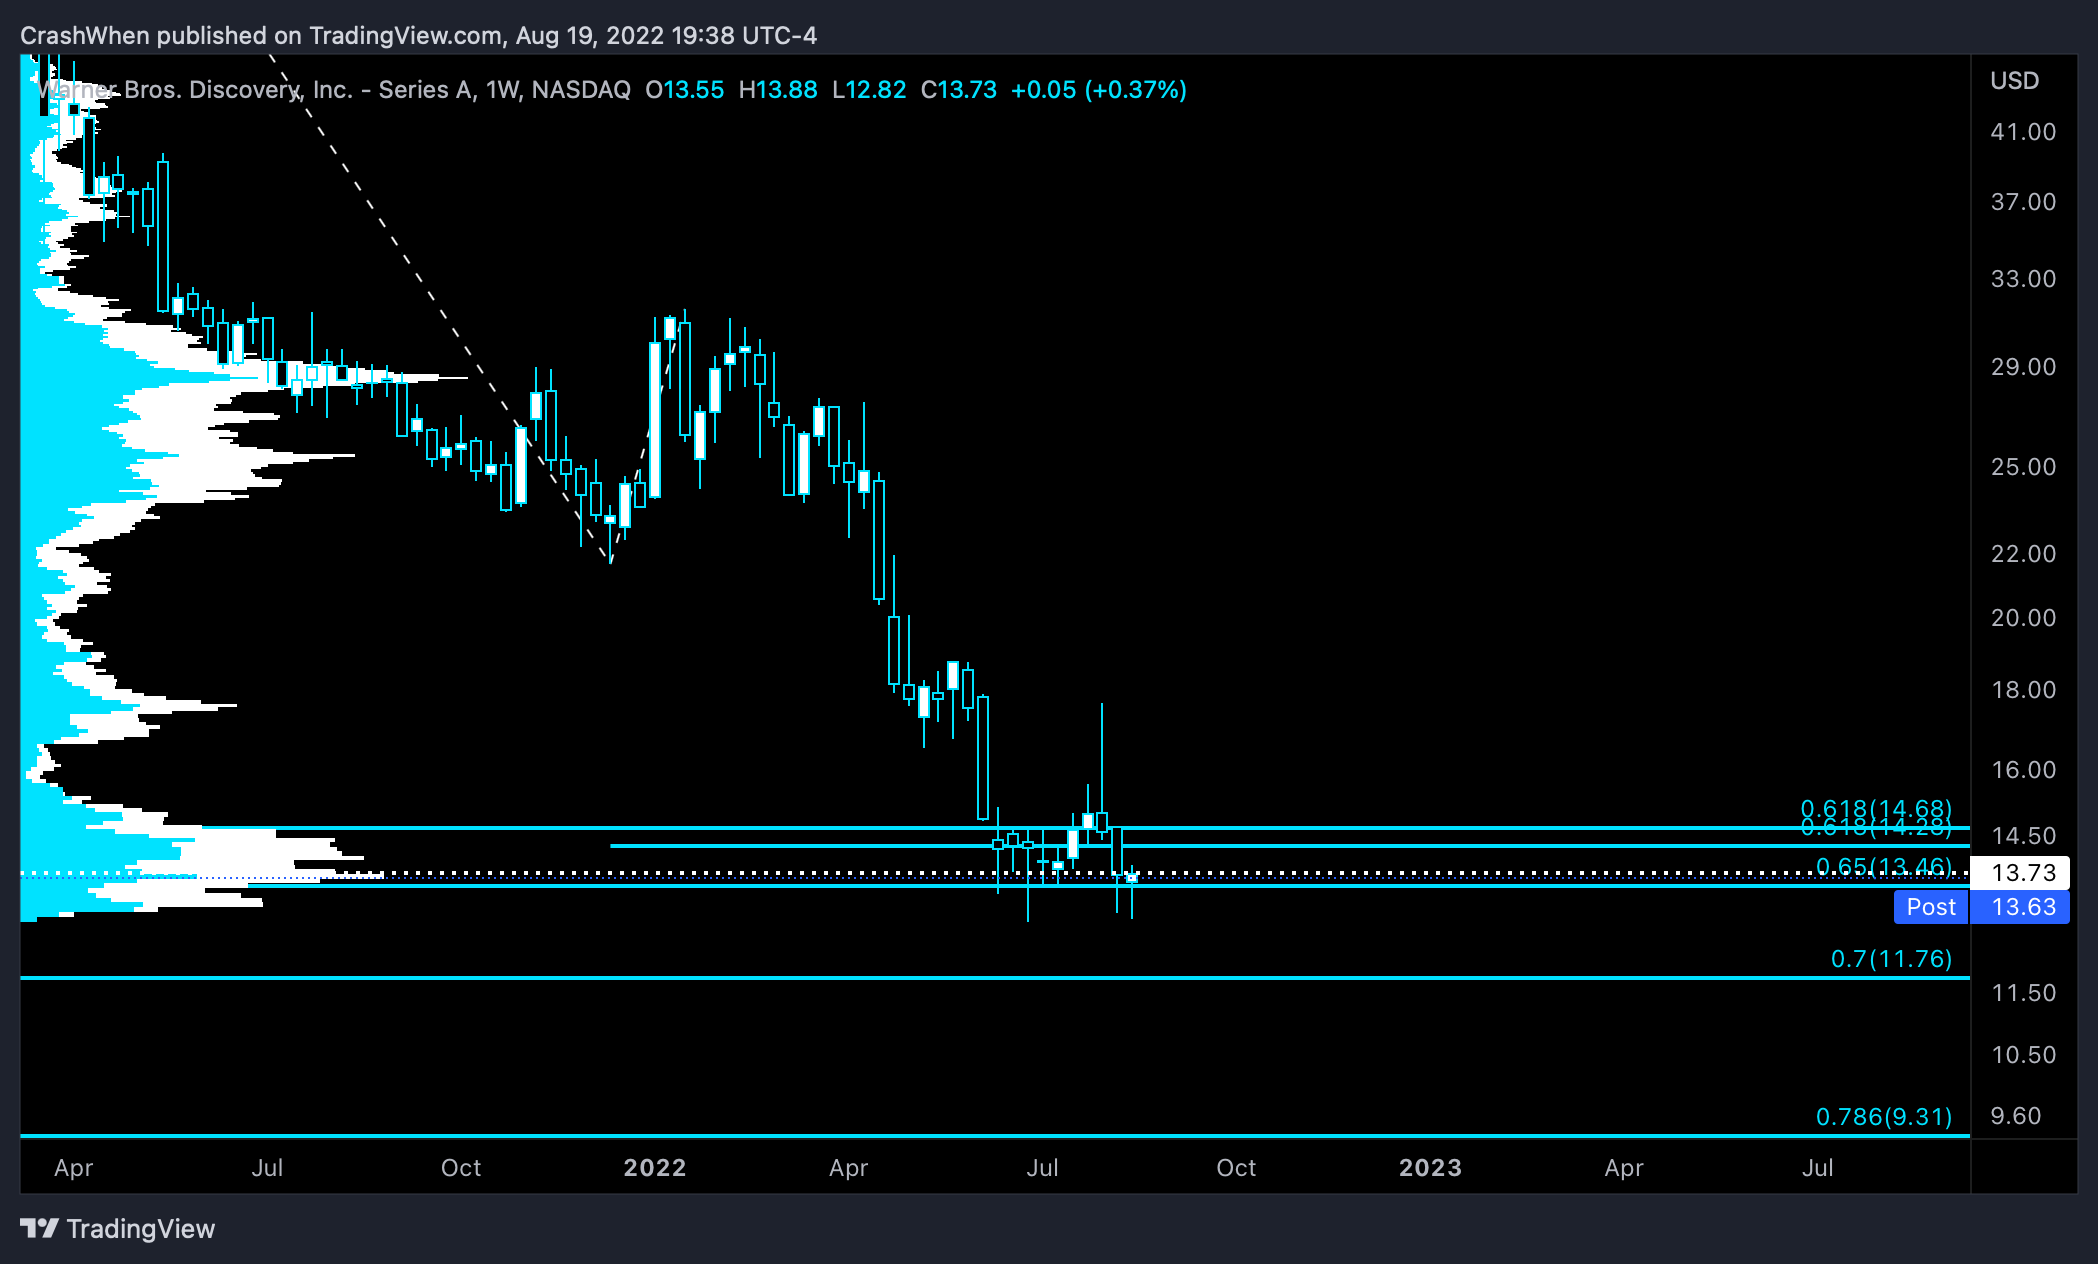Click the 18.00 price axis label
Image resolution: width=2098 pixels, height=1264 pixels.
(2023, 690)
